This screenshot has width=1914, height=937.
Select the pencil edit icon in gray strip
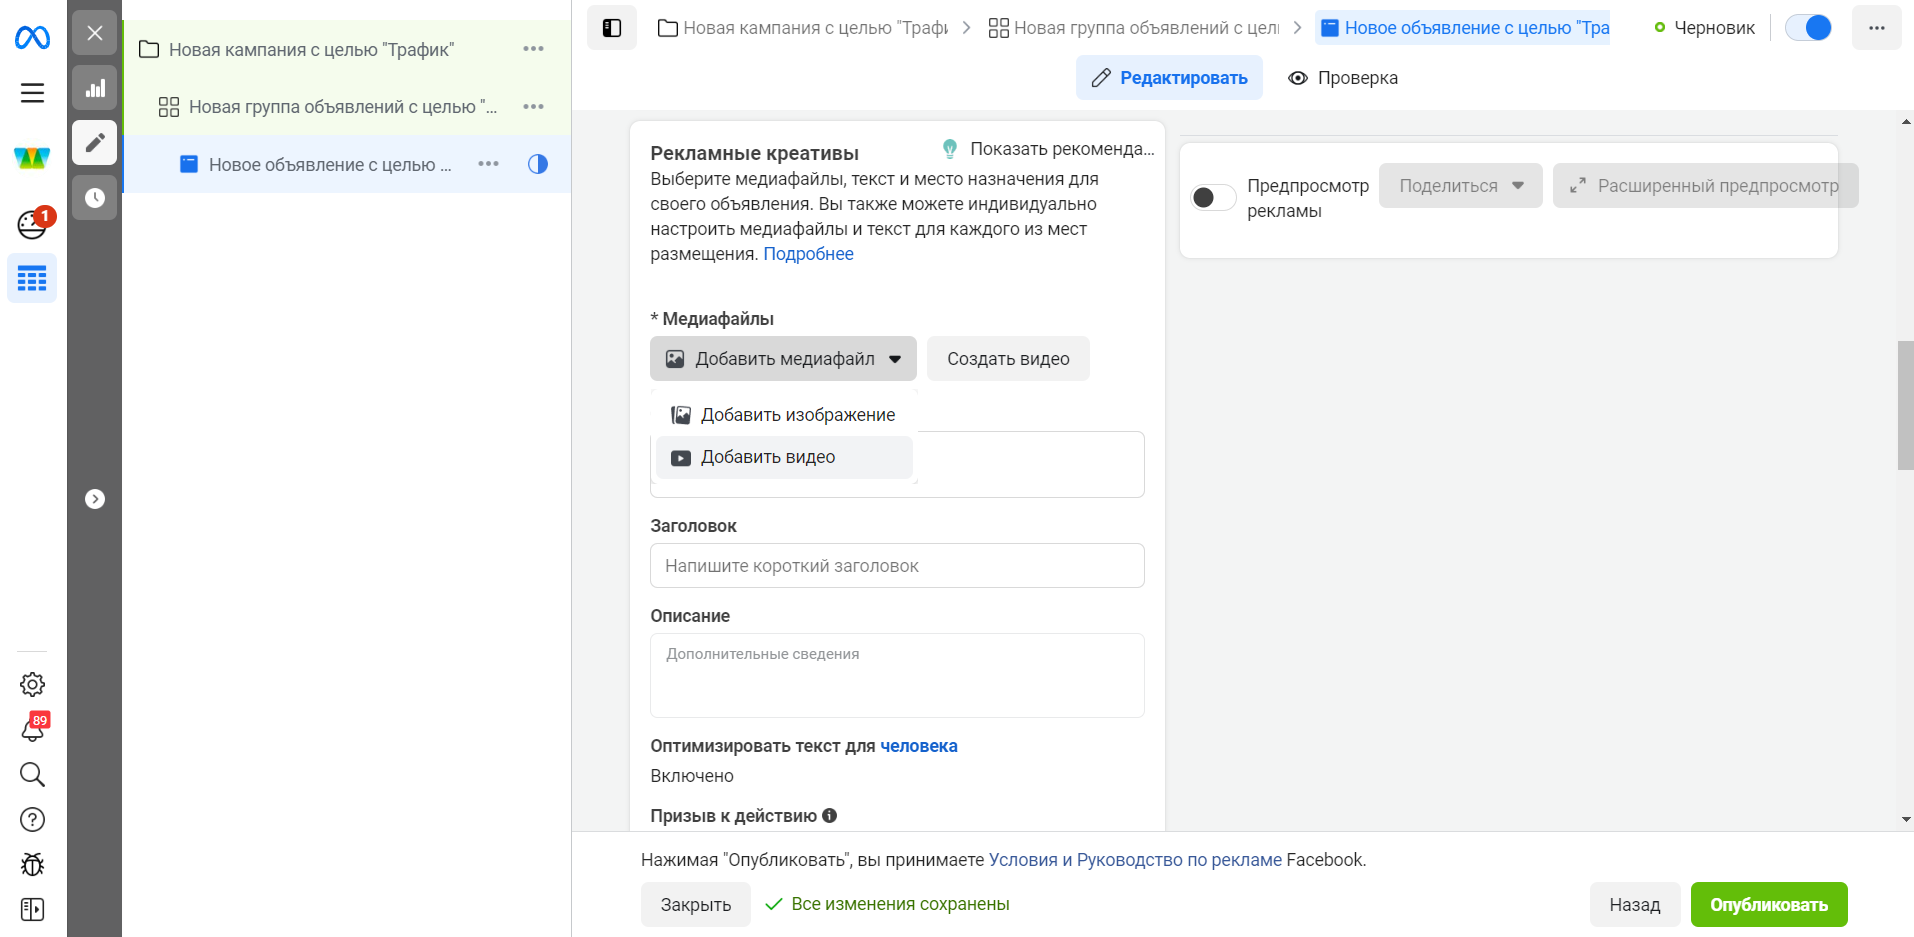point(95,142)
